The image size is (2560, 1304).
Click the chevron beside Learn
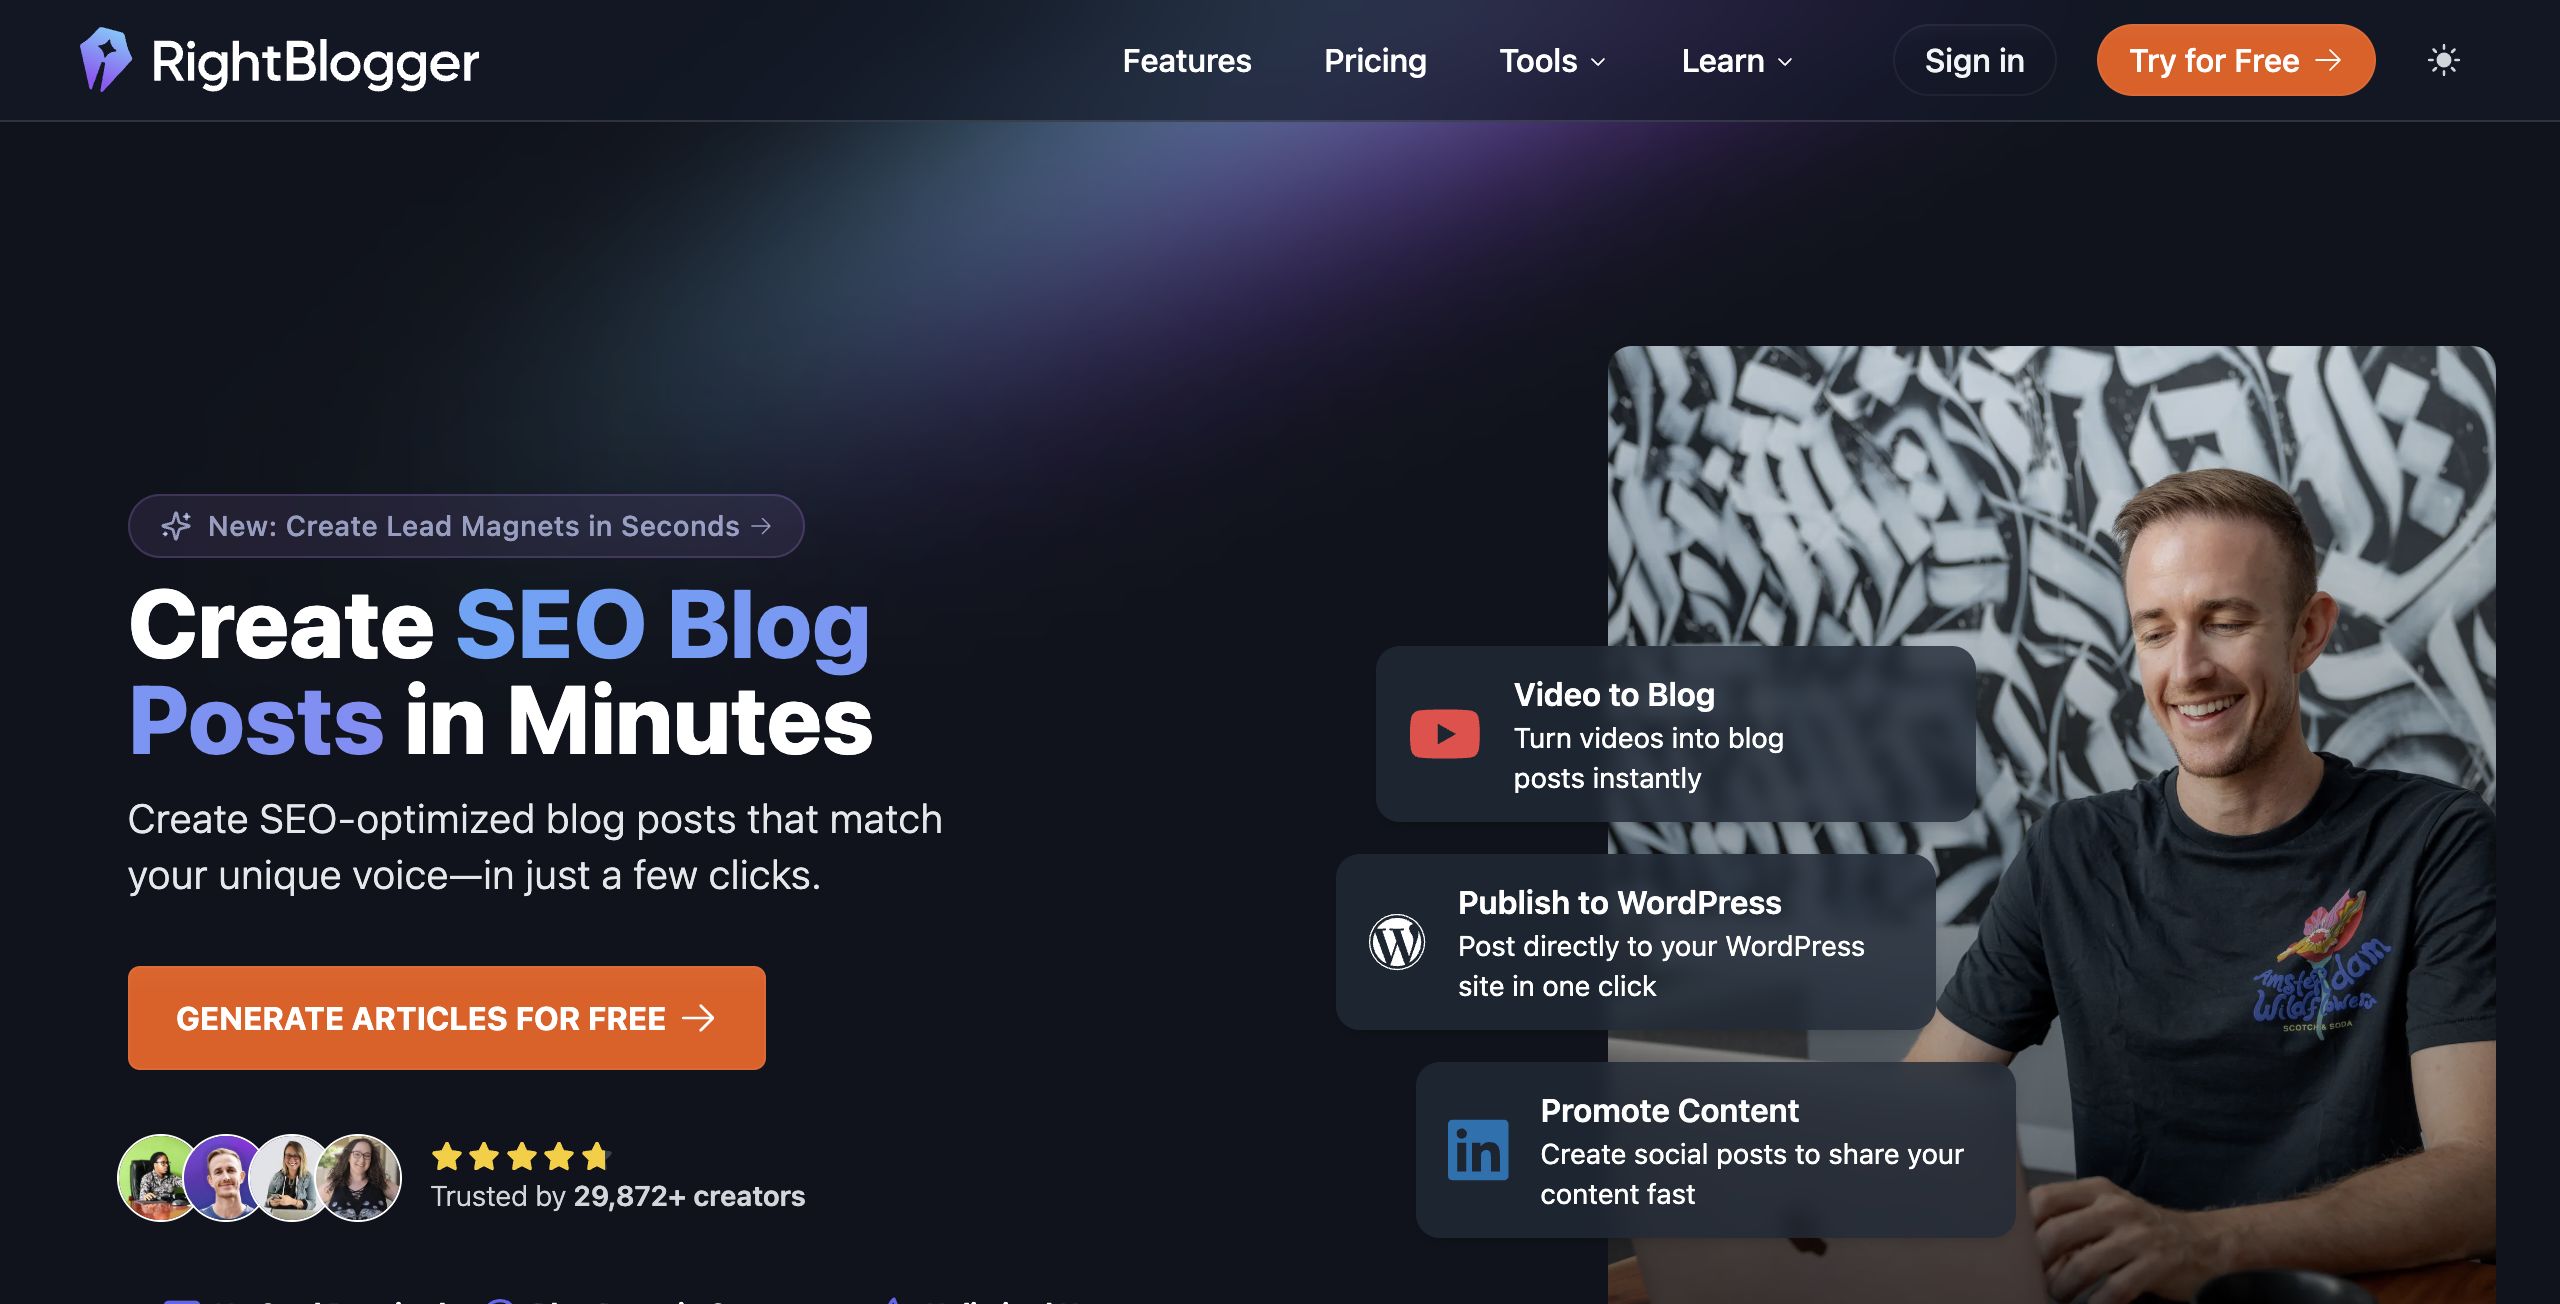click(1785, 62)
